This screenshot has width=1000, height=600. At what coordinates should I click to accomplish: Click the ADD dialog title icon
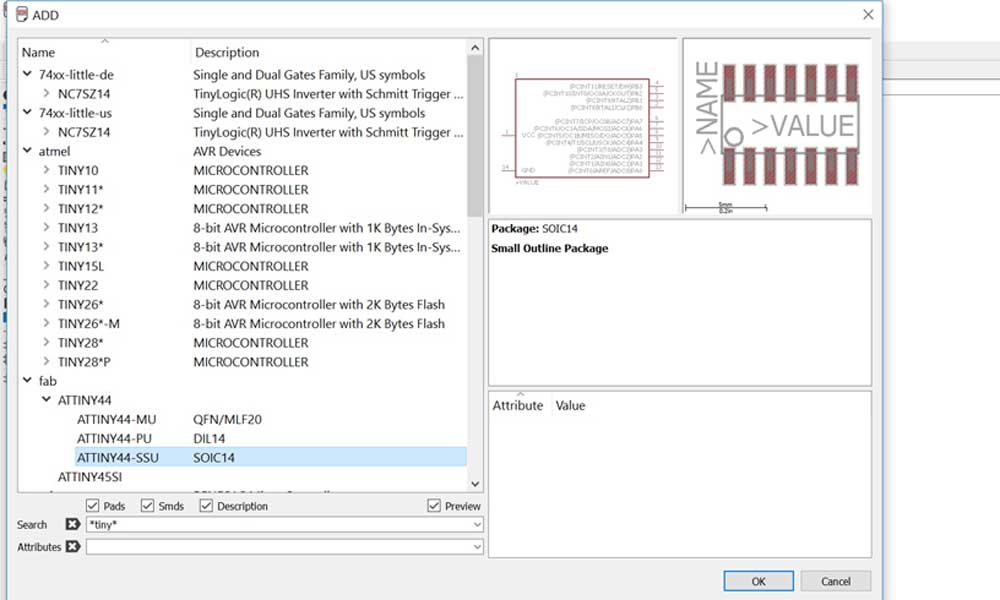[x=22, y=15]
